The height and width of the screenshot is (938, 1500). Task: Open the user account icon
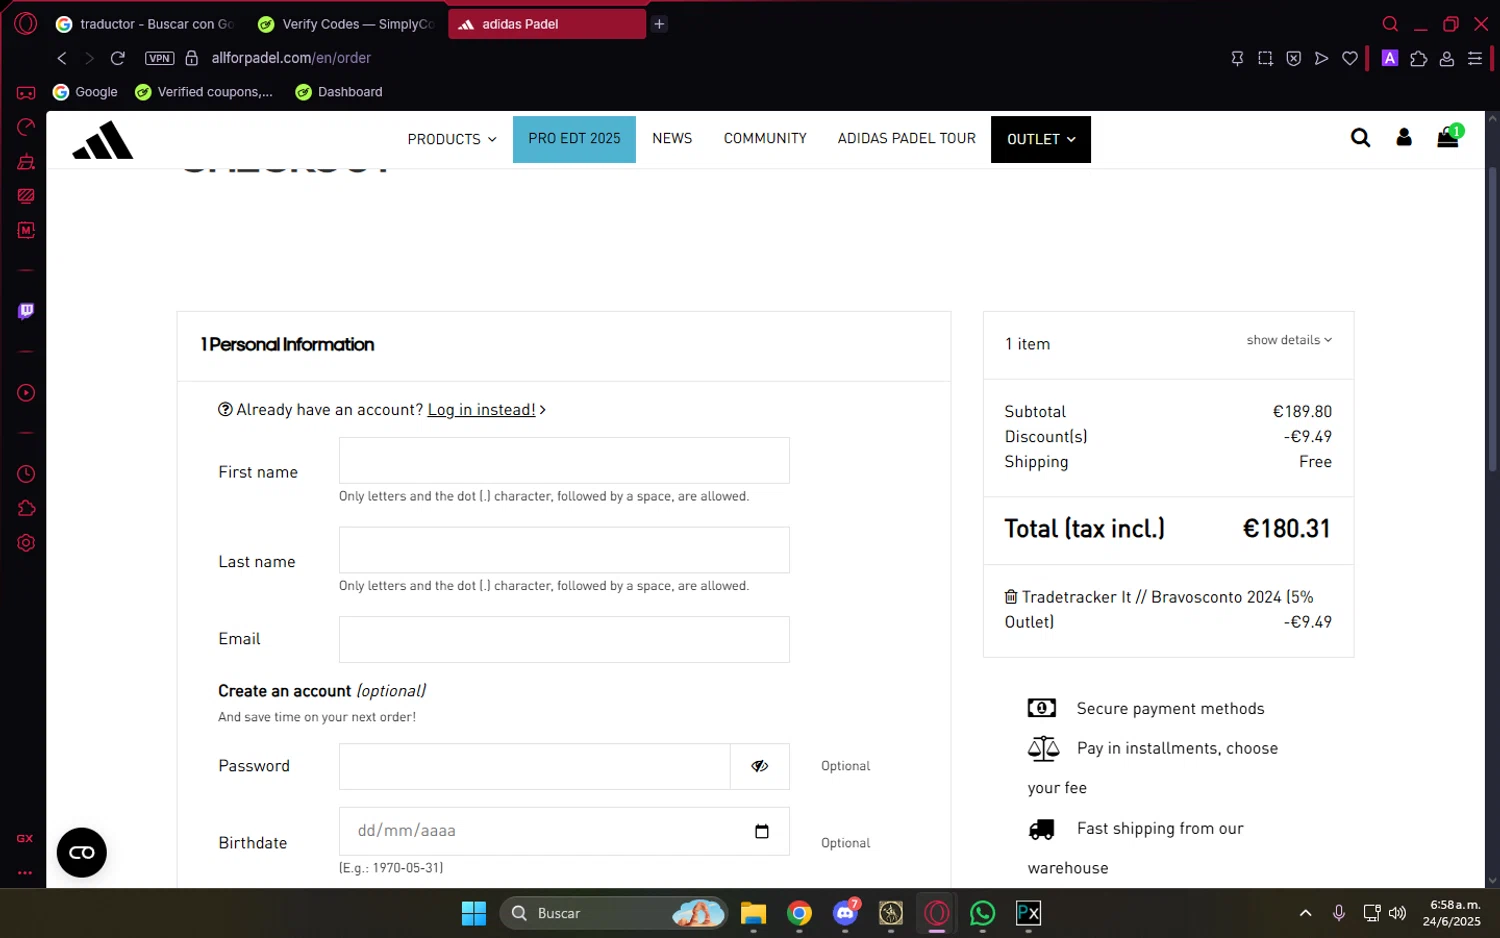click(x=1404, y=138)
